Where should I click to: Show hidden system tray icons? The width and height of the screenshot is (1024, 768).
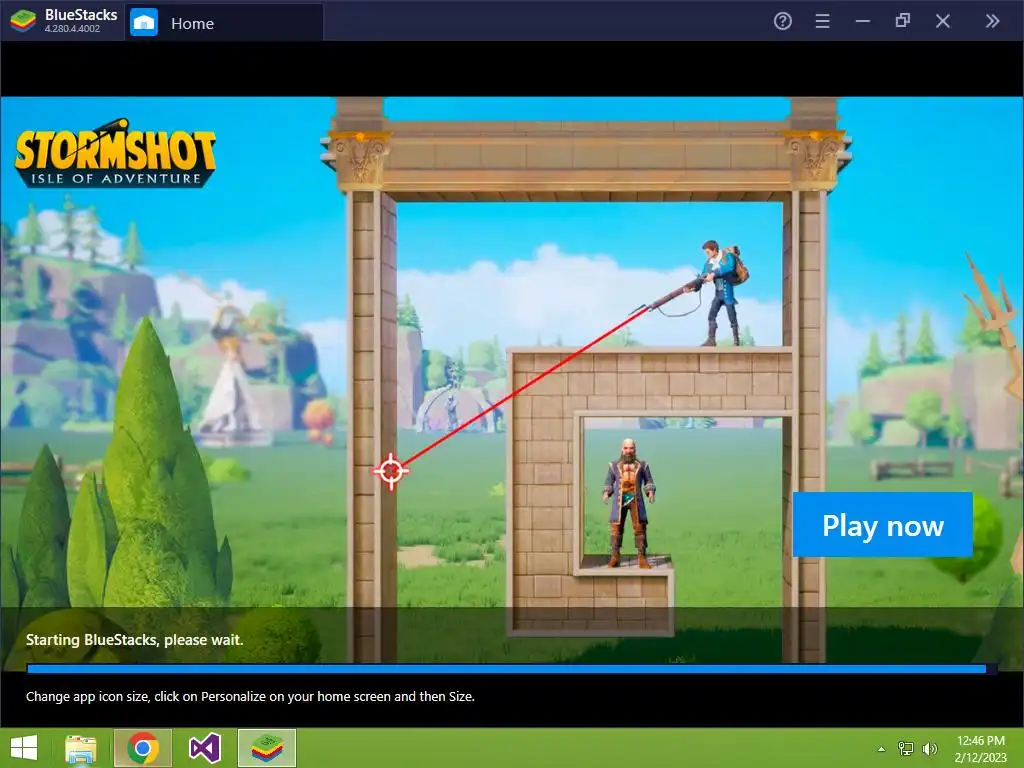[881, 749]
